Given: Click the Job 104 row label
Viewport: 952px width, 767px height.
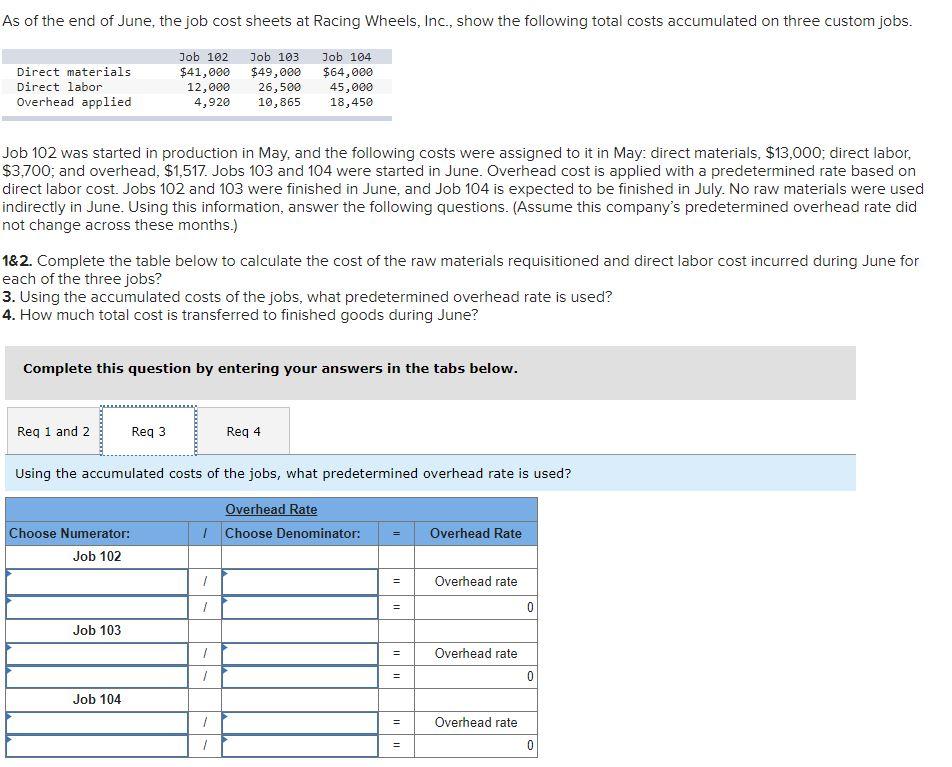Looking at the screenshot, I should tap(95, 699).
